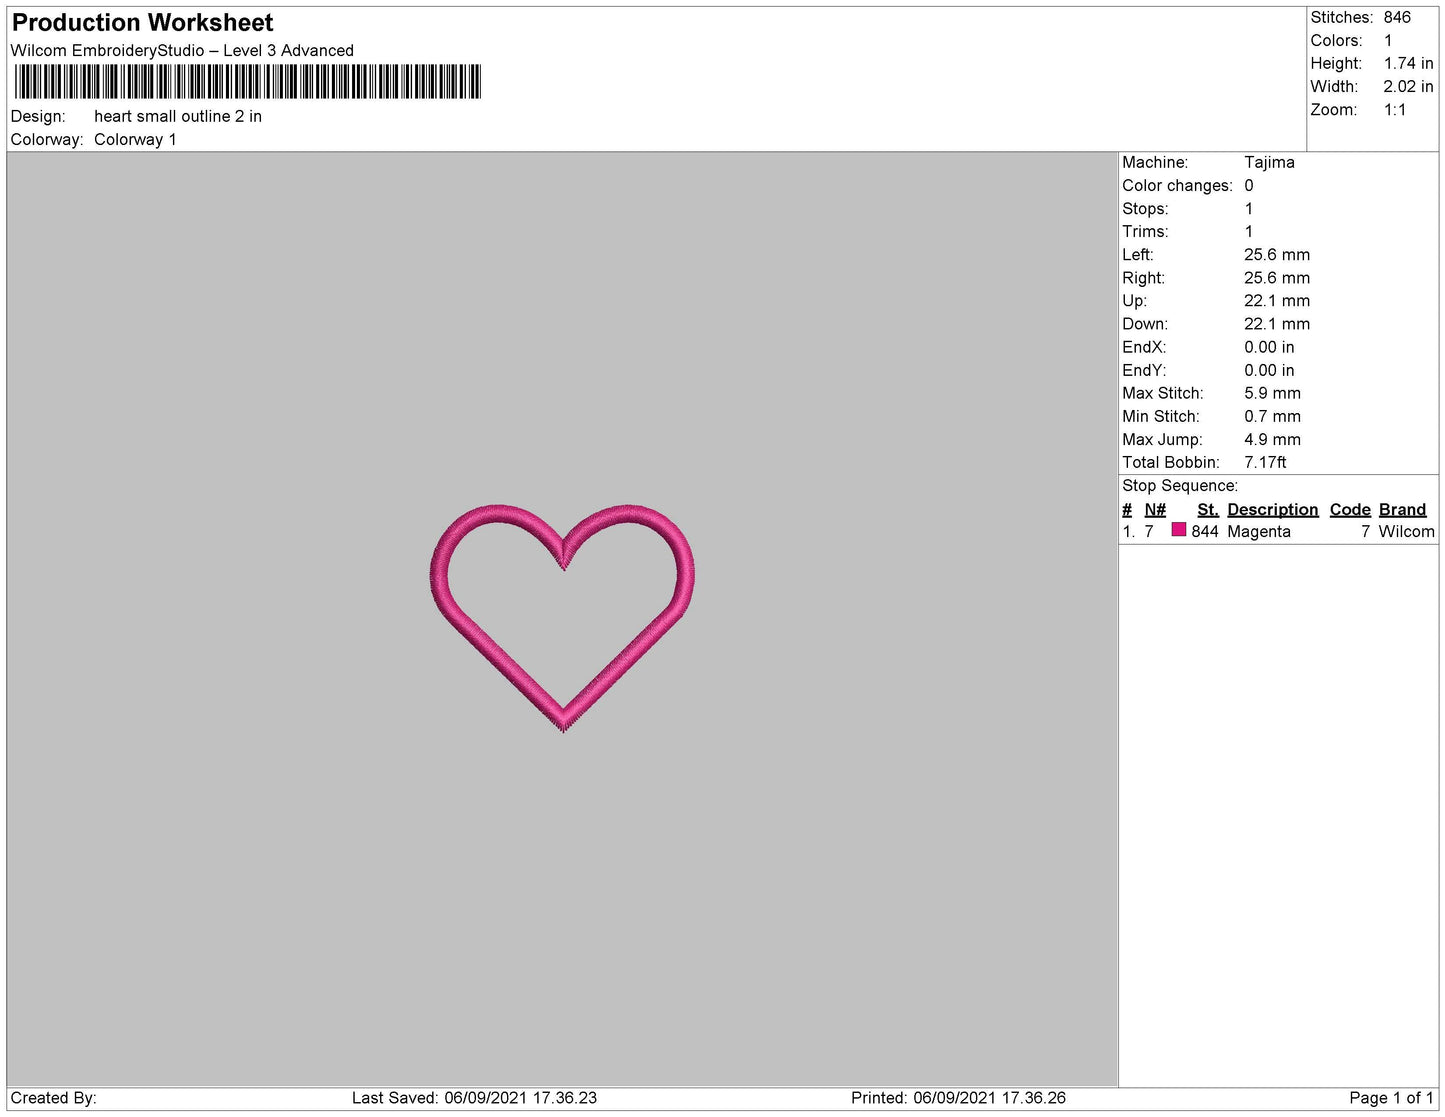Click the barcode below the studio name
This screenshot has height=1117, width=1445.
[x=246, y=81]
